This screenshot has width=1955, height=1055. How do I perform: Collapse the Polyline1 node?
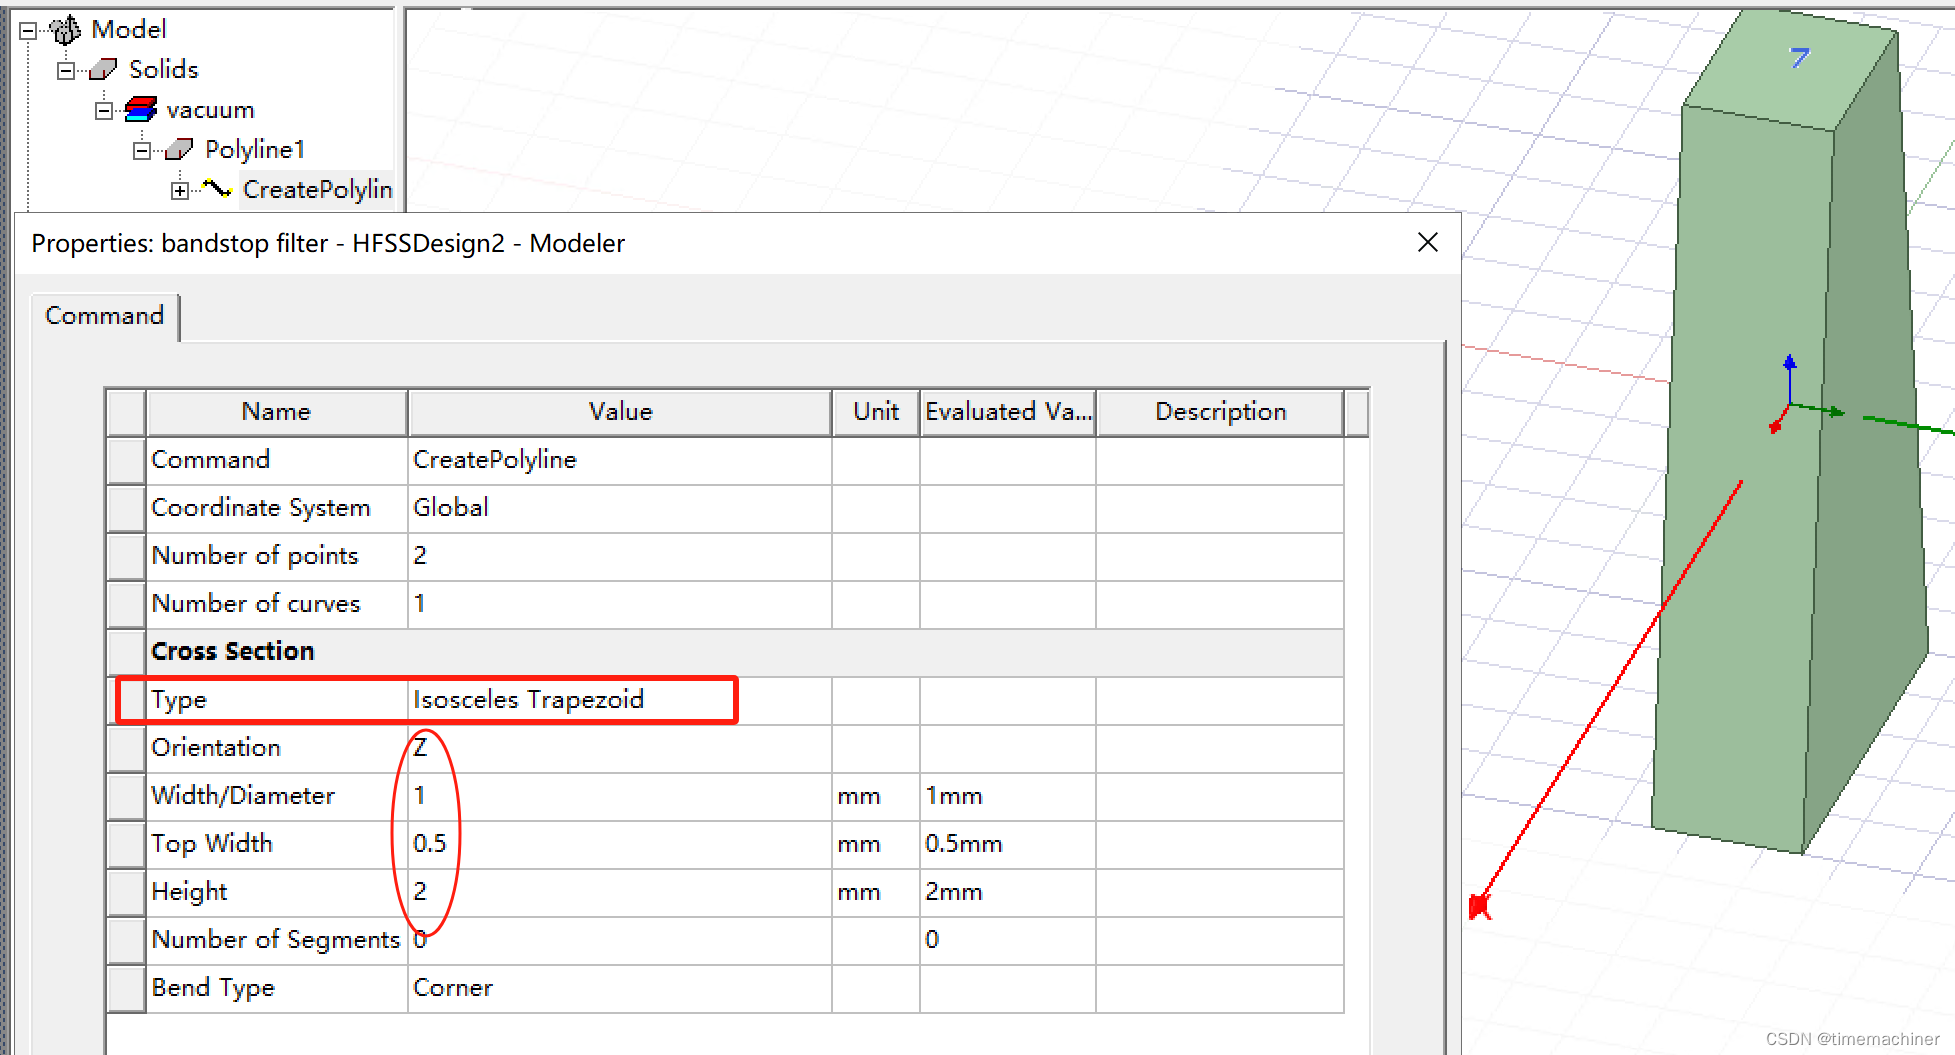(x=141, y=149)
